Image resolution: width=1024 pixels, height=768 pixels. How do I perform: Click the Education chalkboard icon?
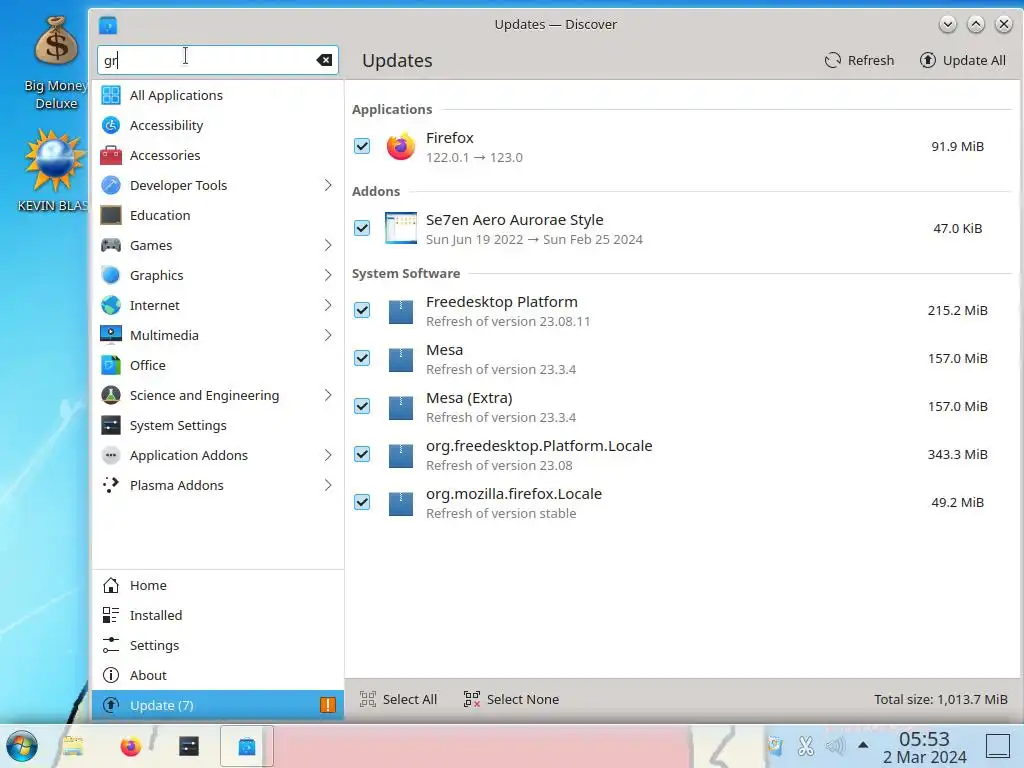click(111, 216)
